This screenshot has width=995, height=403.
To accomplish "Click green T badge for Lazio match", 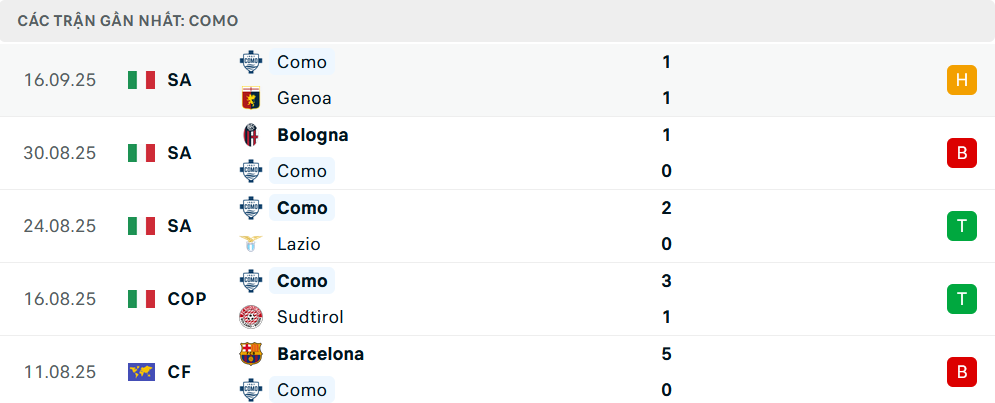I will click(961, 226).
